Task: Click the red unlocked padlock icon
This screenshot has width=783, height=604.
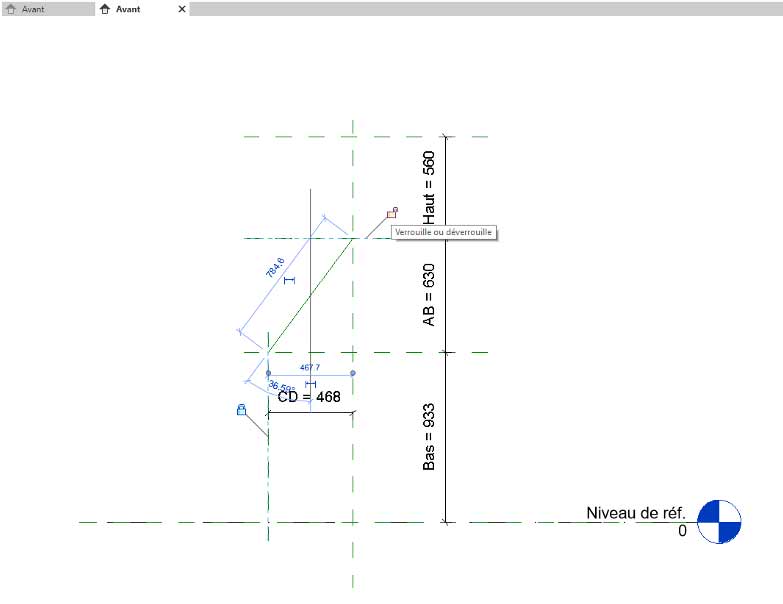Action: (x=392, y=213)
